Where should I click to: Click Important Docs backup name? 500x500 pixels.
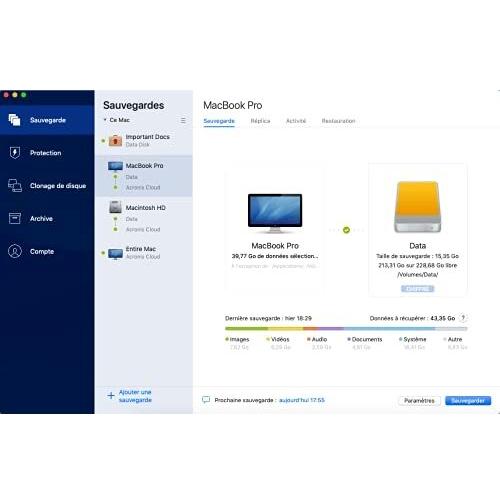pos(148,137)
